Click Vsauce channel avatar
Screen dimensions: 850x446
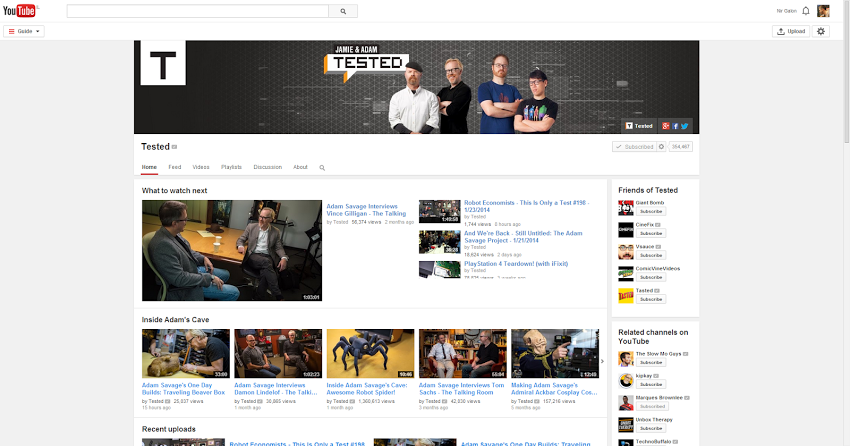click(x=626, y=251)
